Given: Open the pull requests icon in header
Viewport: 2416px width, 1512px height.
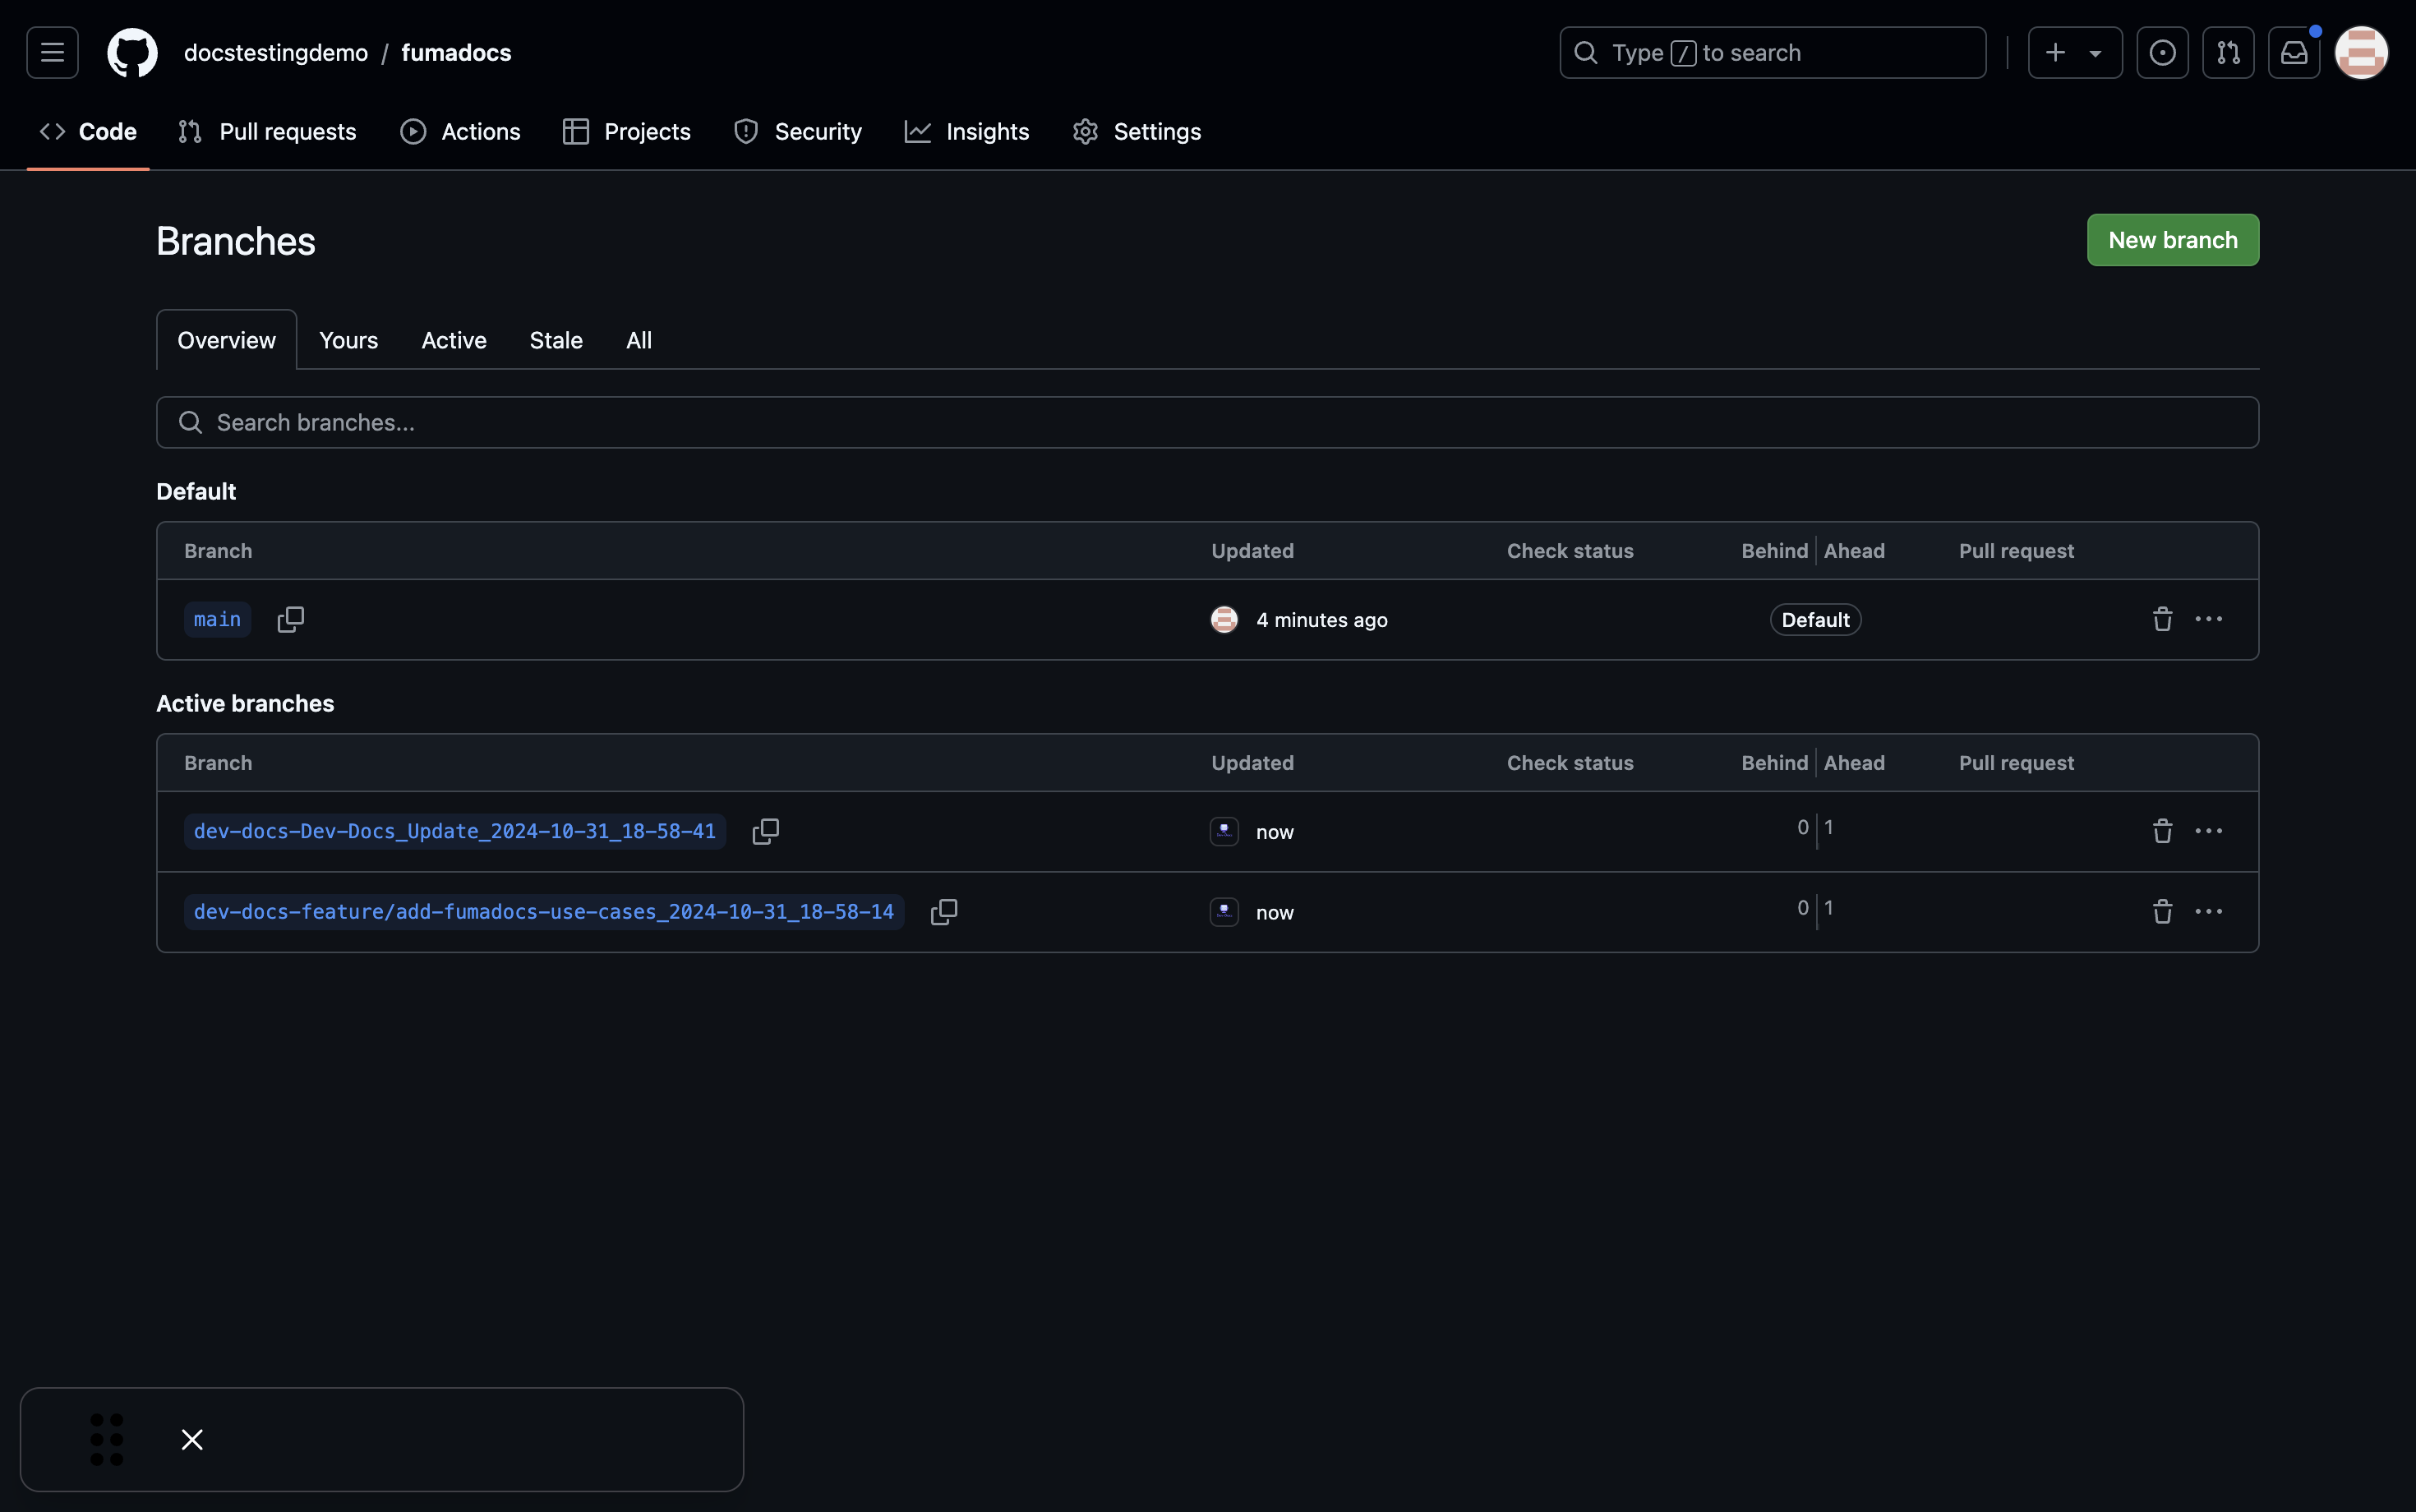Looking at the screenshot, I should point(2228,52).
